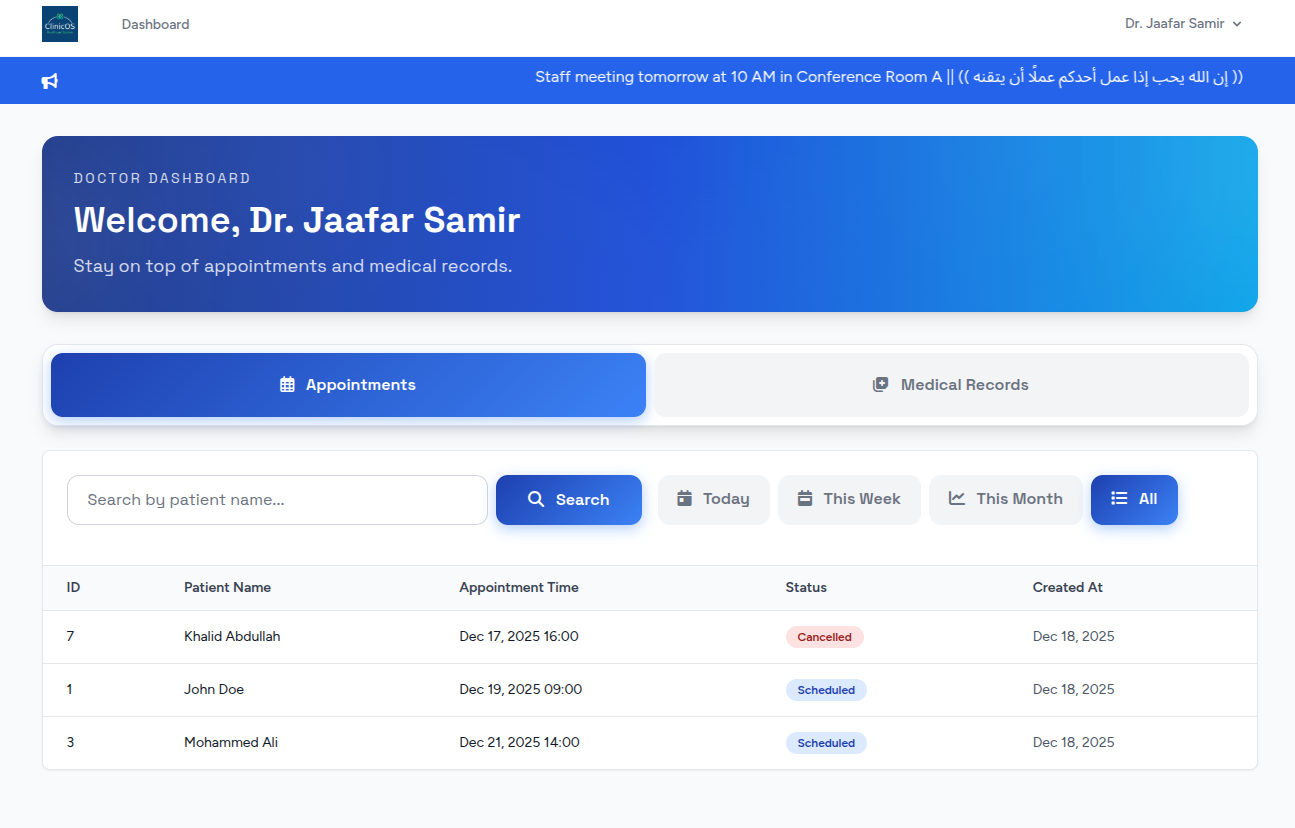Click the megaphone announcement icon
This screenshot has width=1295, height=828.
[50, 81]
